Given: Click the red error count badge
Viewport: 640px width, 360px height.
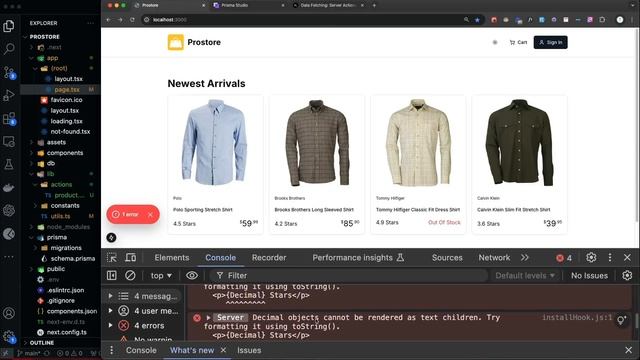Looking at the screenshot, I should (564, 258).
